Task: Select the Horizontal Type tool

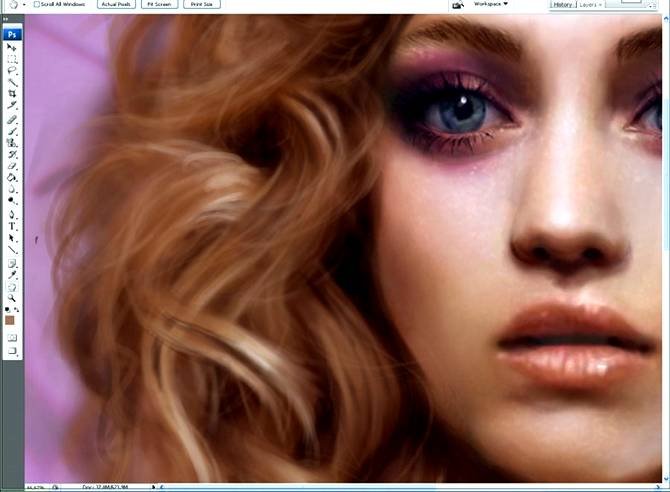Action: (x=13, y=226)
